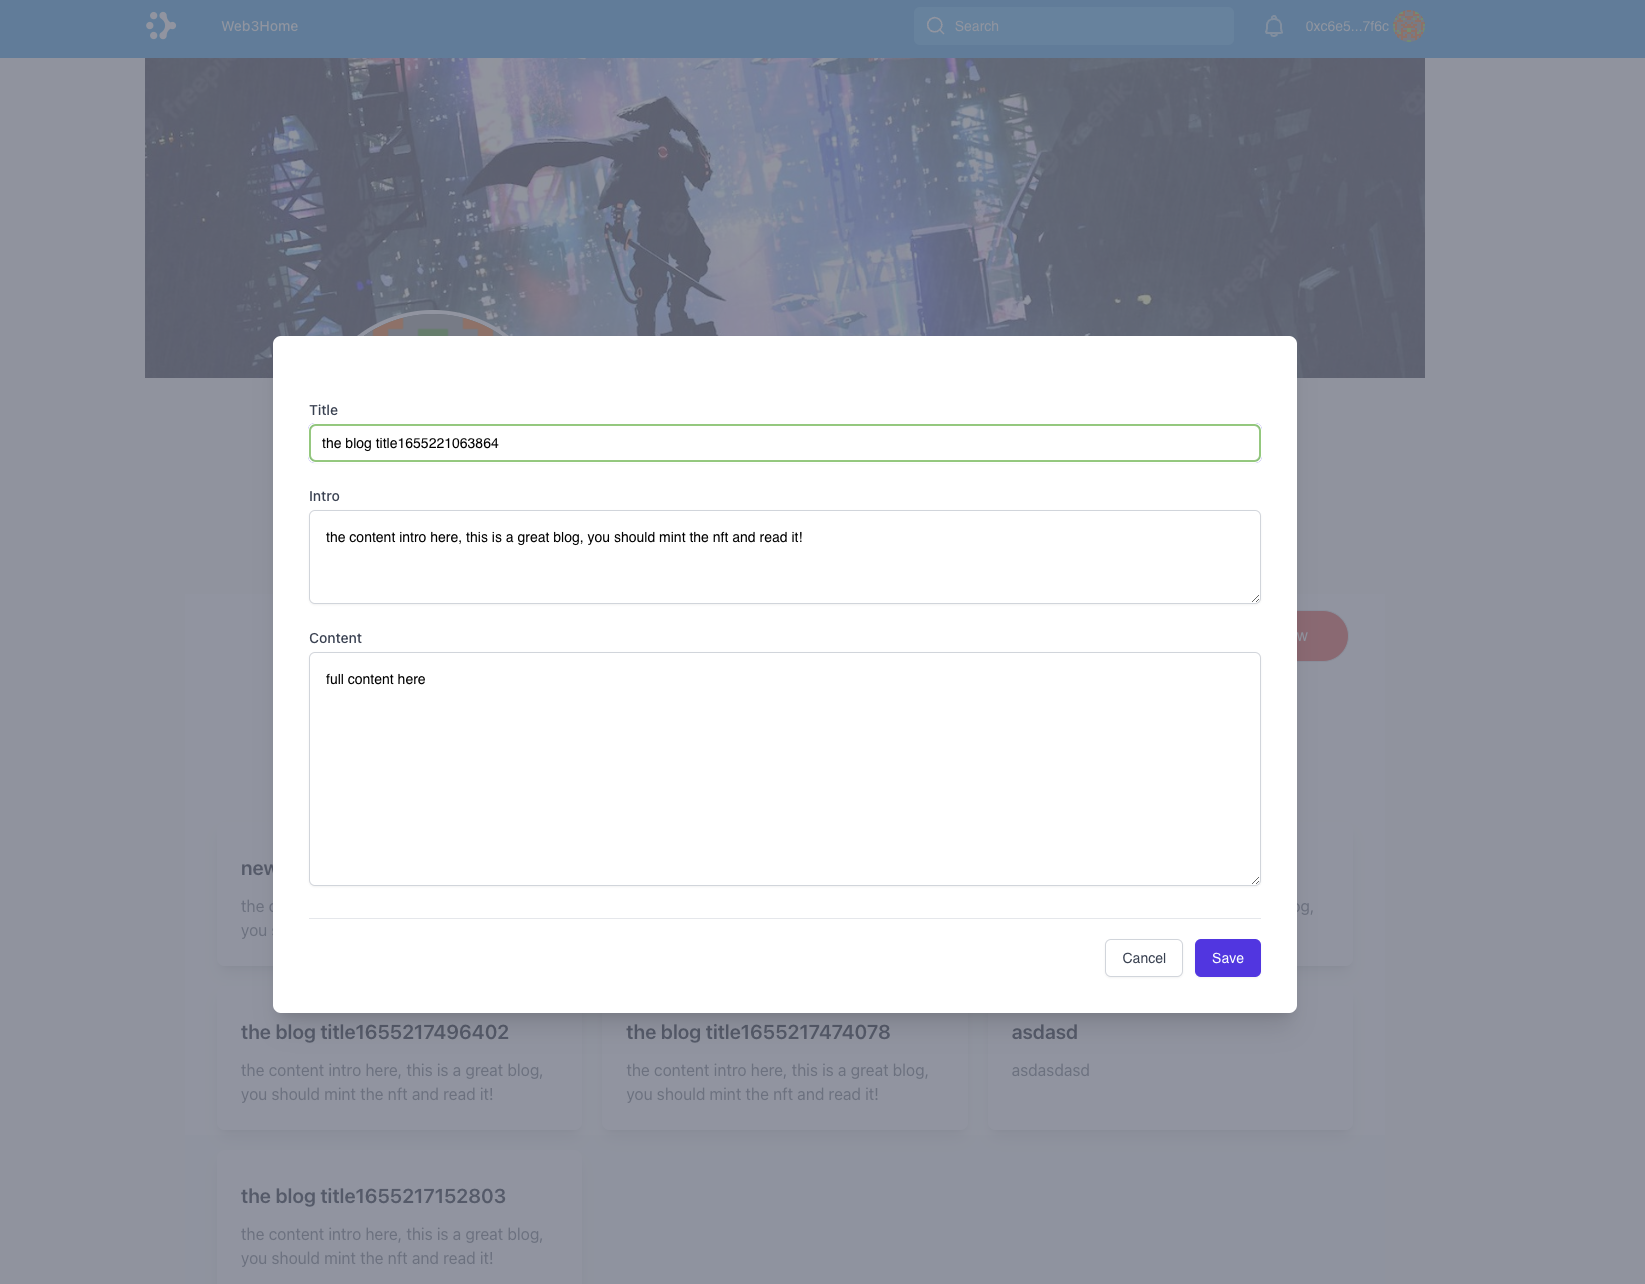
Task: Save the blog post
Action: (x=1228, y=958)
